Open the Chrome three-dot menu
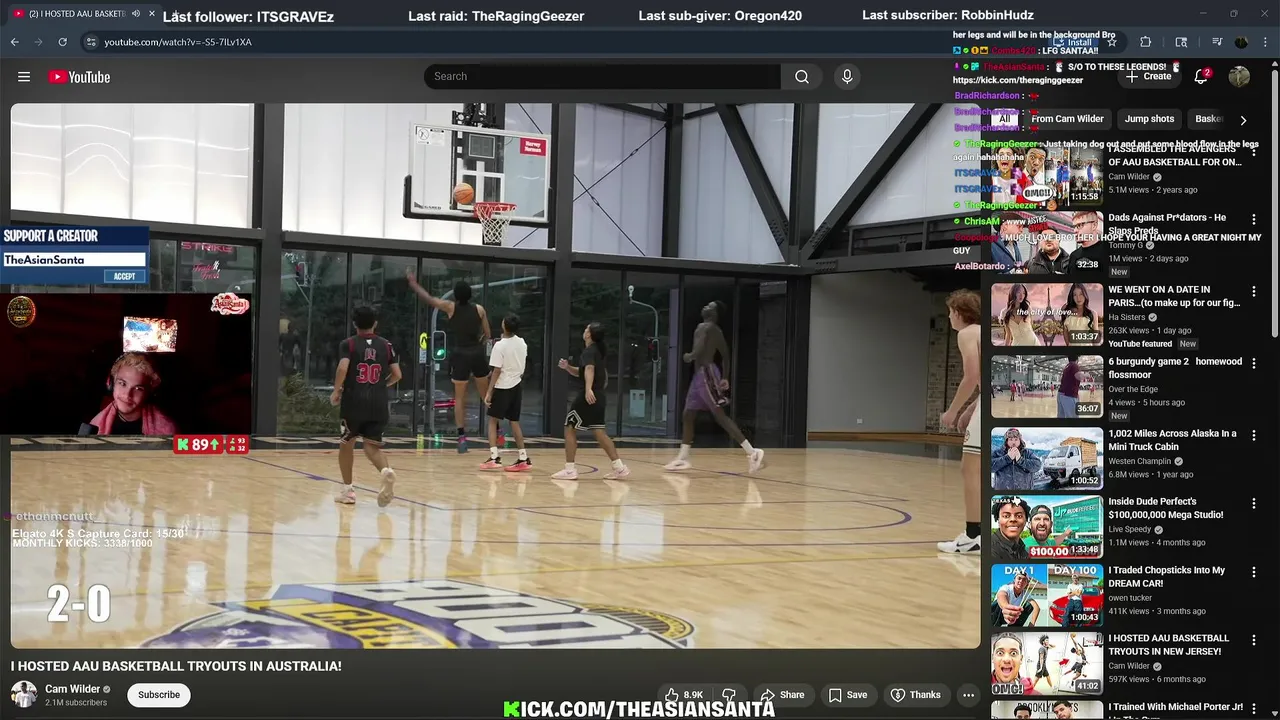The width and height of the screenshot is (1280, 720). [1265, 42]
